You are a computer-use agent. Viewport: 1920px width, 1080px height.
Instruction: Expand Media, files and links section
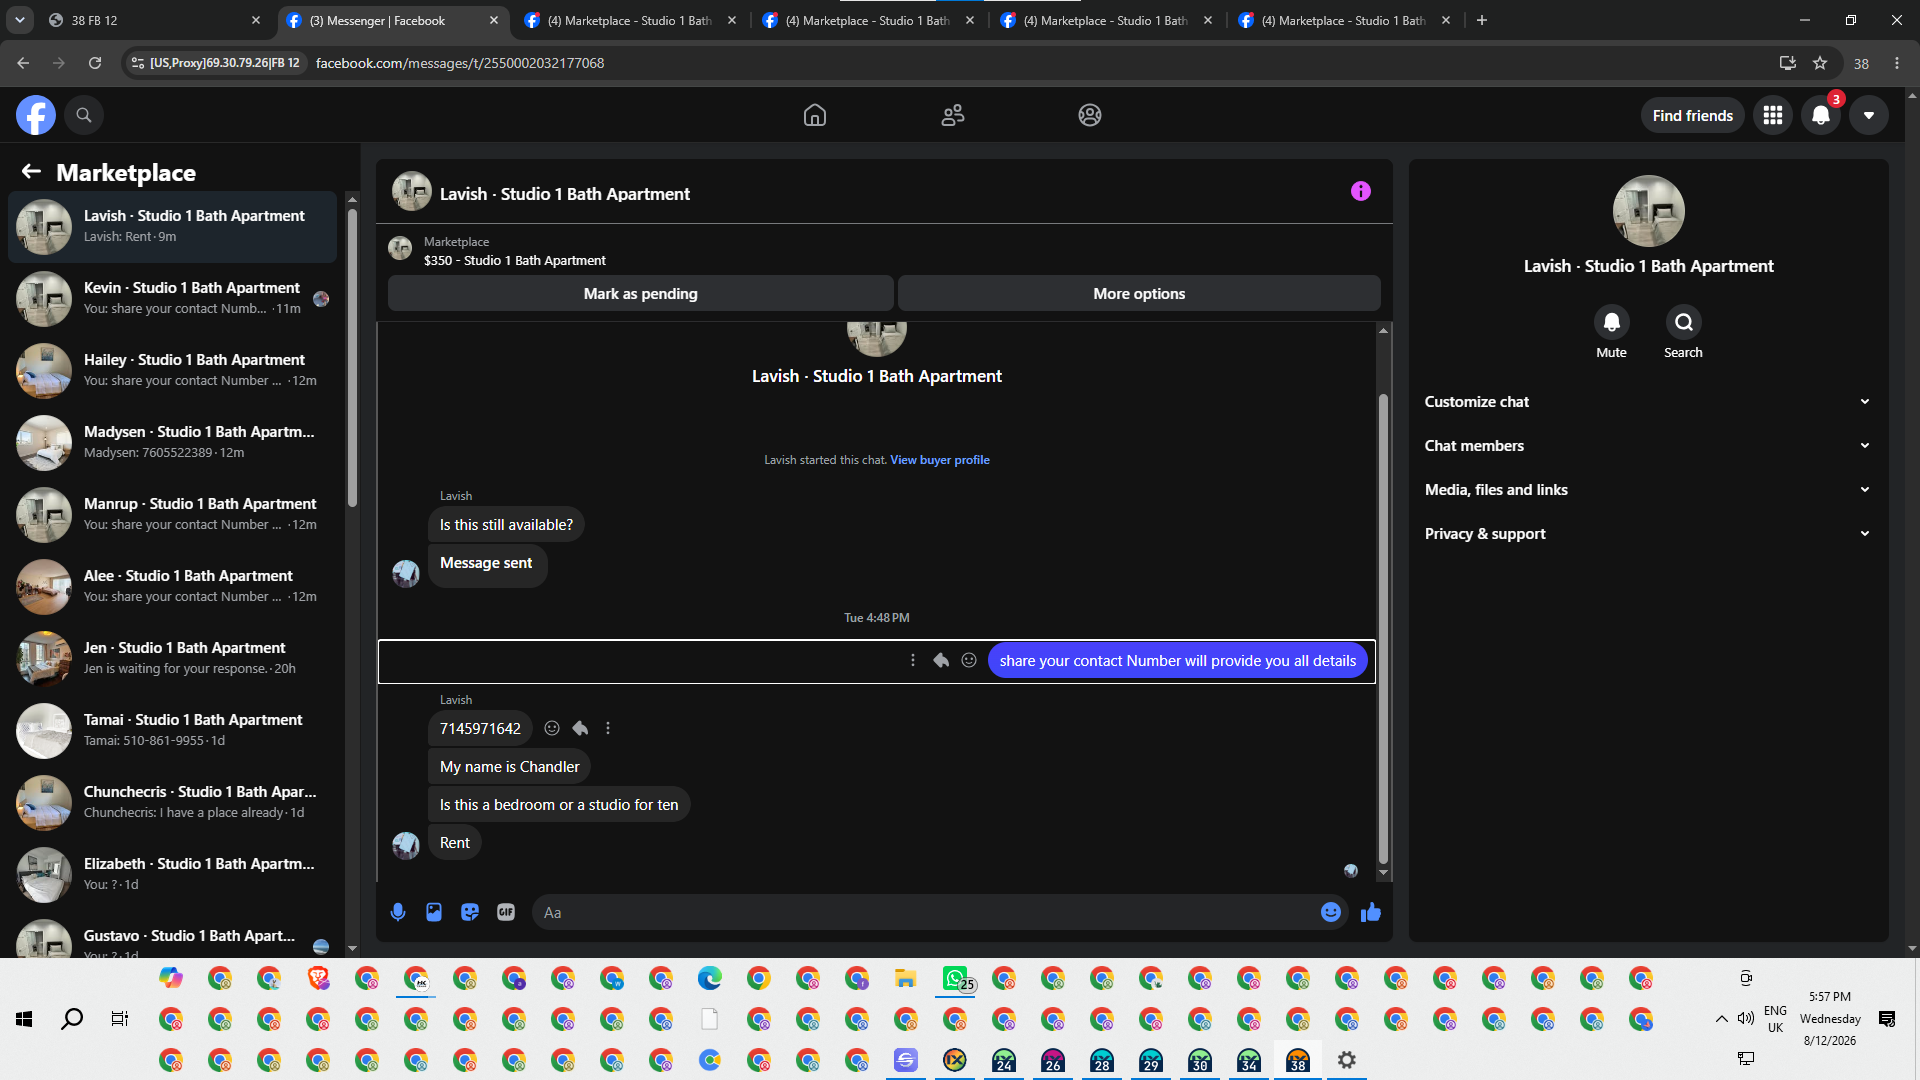click(x=1648, y=490)
